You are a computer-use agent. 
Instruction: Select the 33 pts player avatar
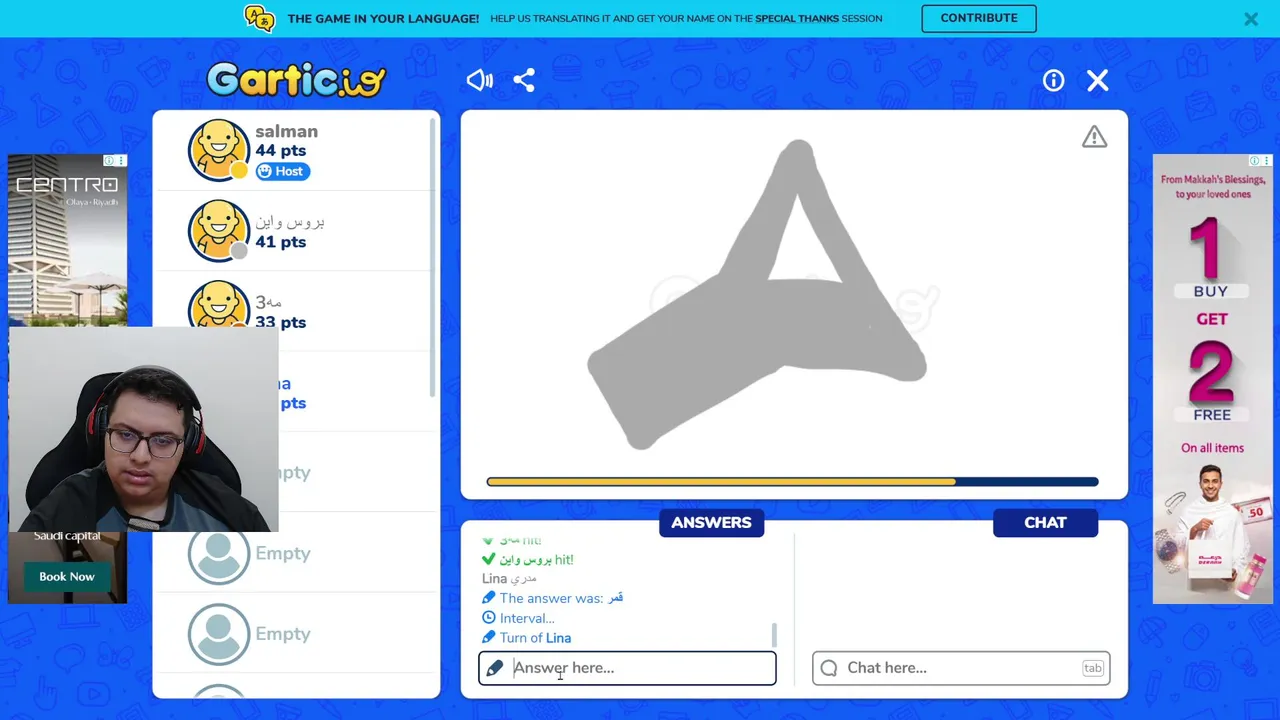(x=218, y=304)
